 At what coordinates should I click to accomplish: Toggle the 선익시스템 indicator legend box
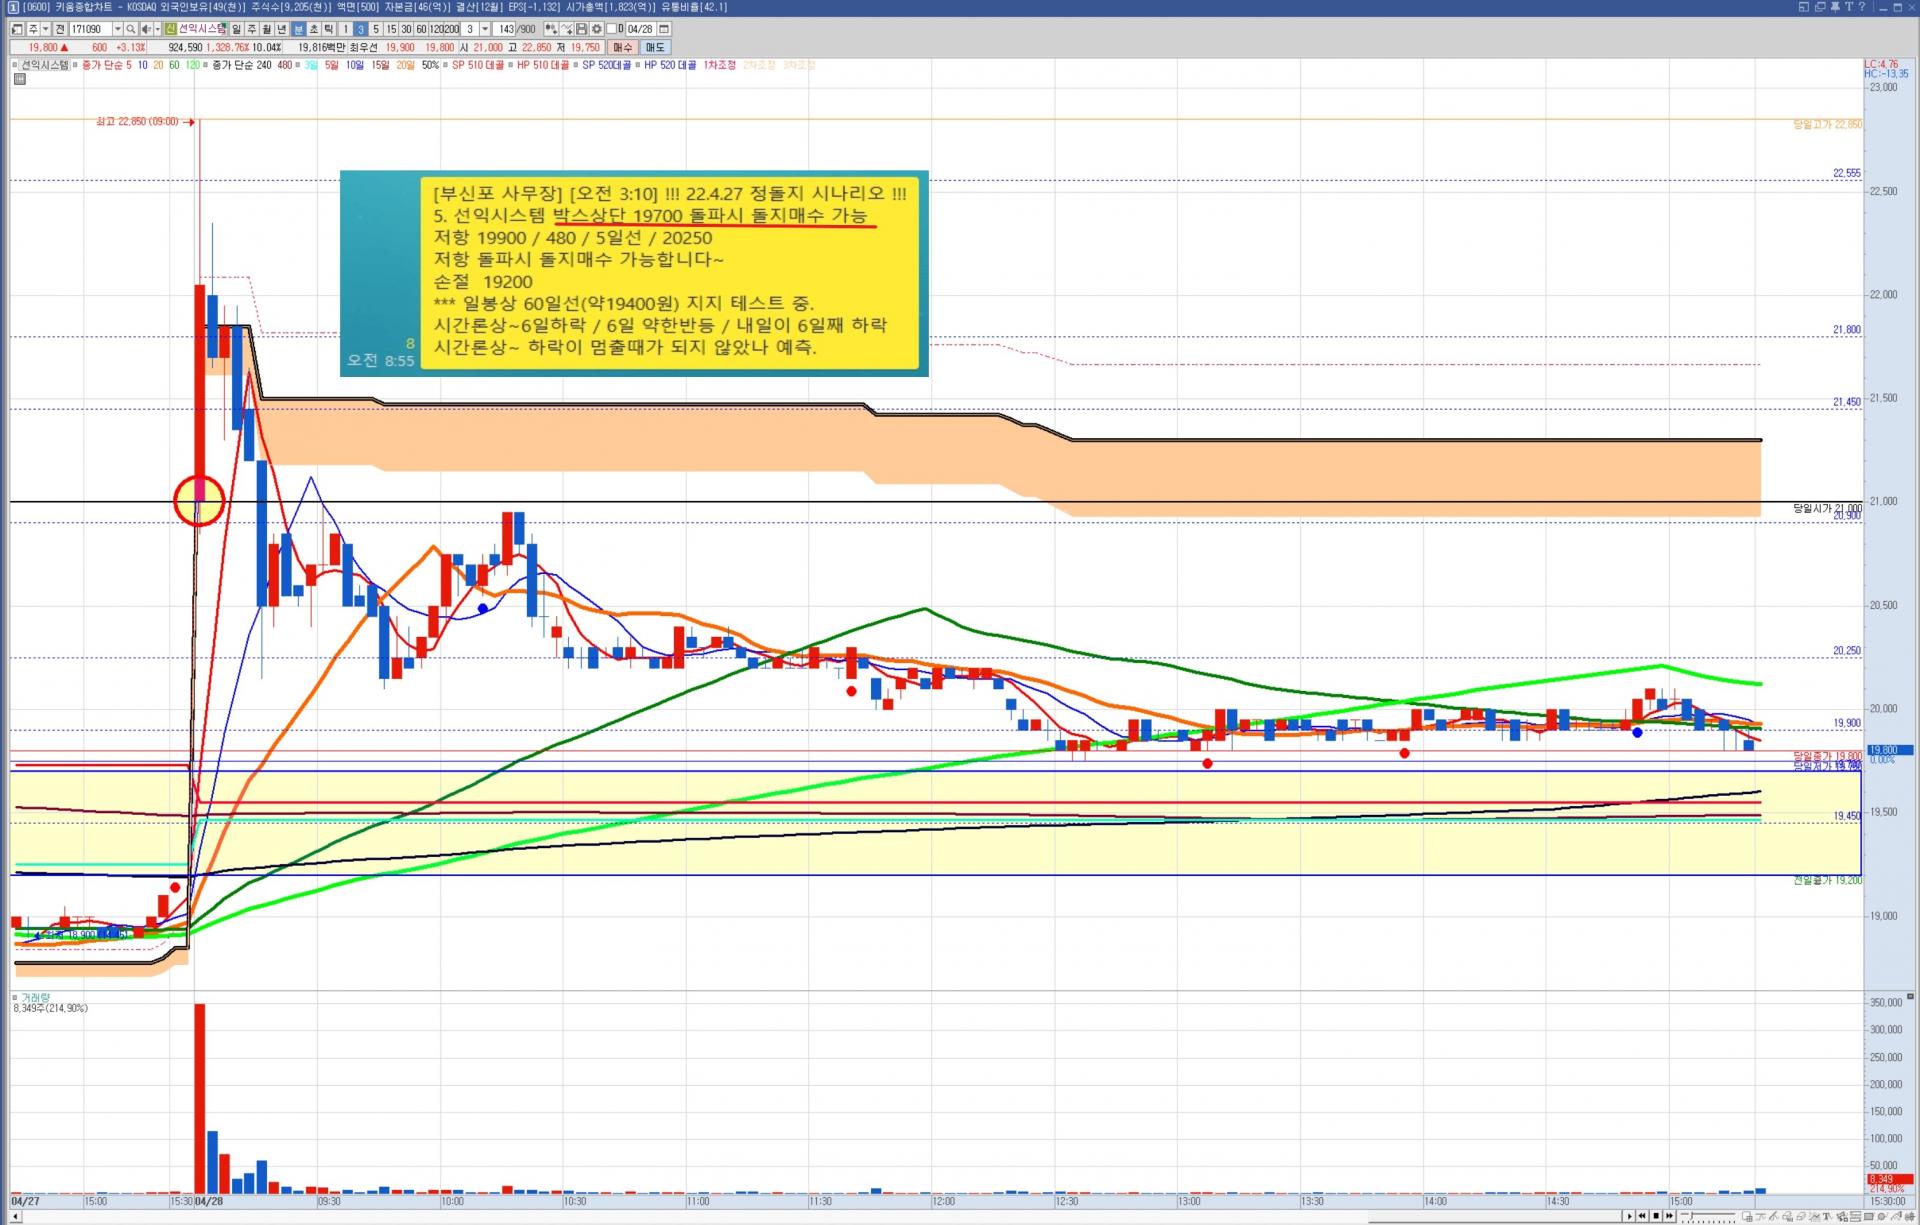tap(16, 65)
